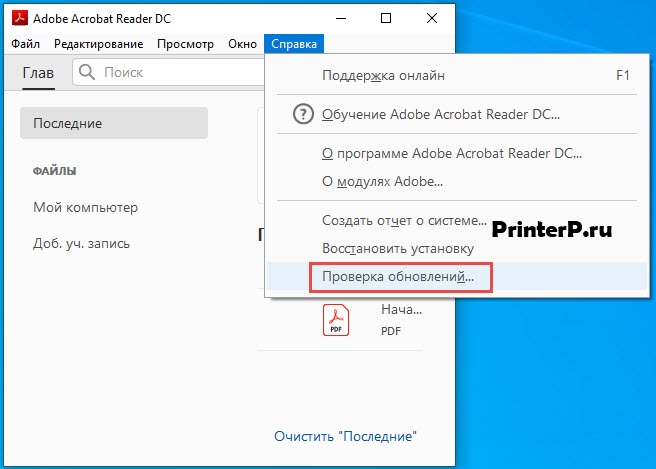Viewport: 656px width, 469px height.
Task: Choose Восстановить установку option
Action: point(398,248)
